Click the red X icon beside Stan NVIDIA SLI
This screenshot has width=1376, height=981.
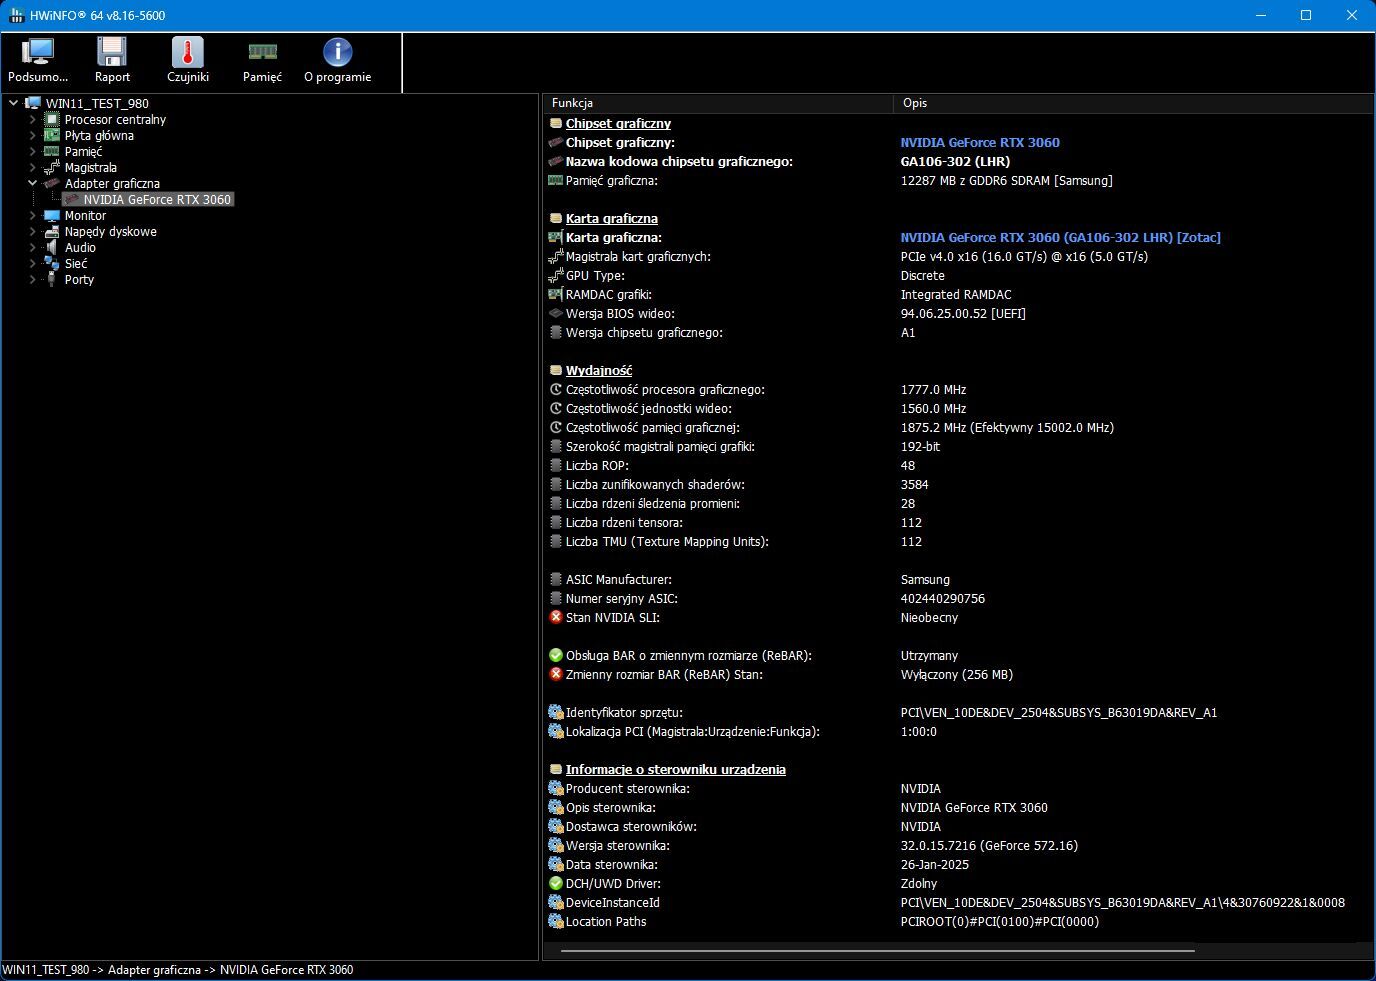click(x=556, y=617)
